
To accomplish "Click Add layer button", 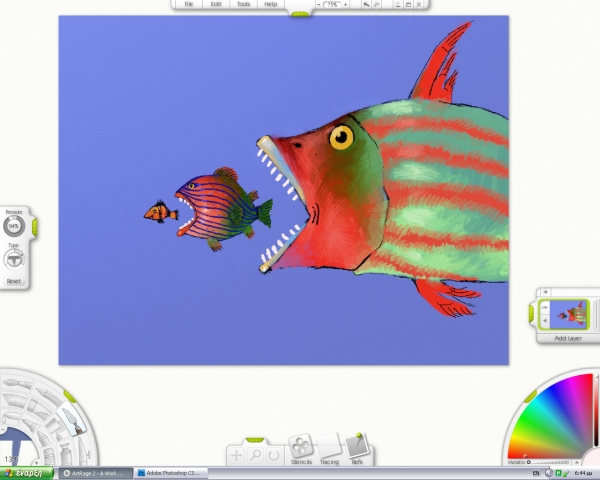I will [568, 338].
